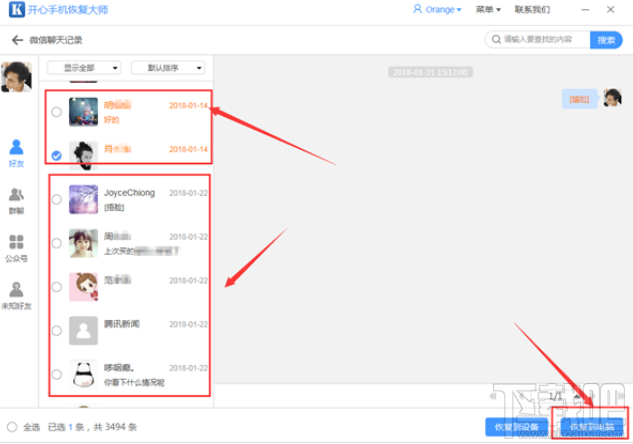Image resolution: width=633 pixels, height=444 pixels.
Task: Click the app logo icon in title bar
Action: coord(17,9)
